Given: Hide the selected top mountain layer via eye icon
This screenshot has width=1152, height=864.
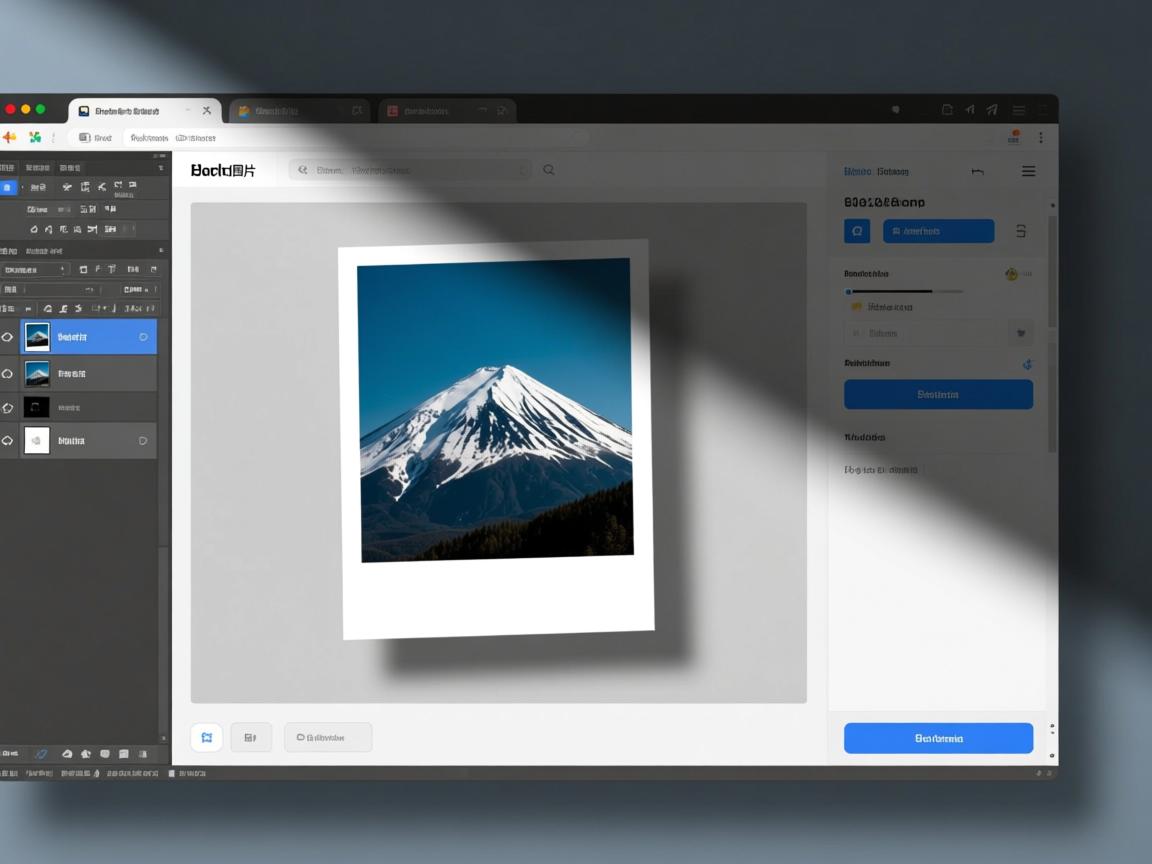Looking at the screenshot, I should coord(8,338).
